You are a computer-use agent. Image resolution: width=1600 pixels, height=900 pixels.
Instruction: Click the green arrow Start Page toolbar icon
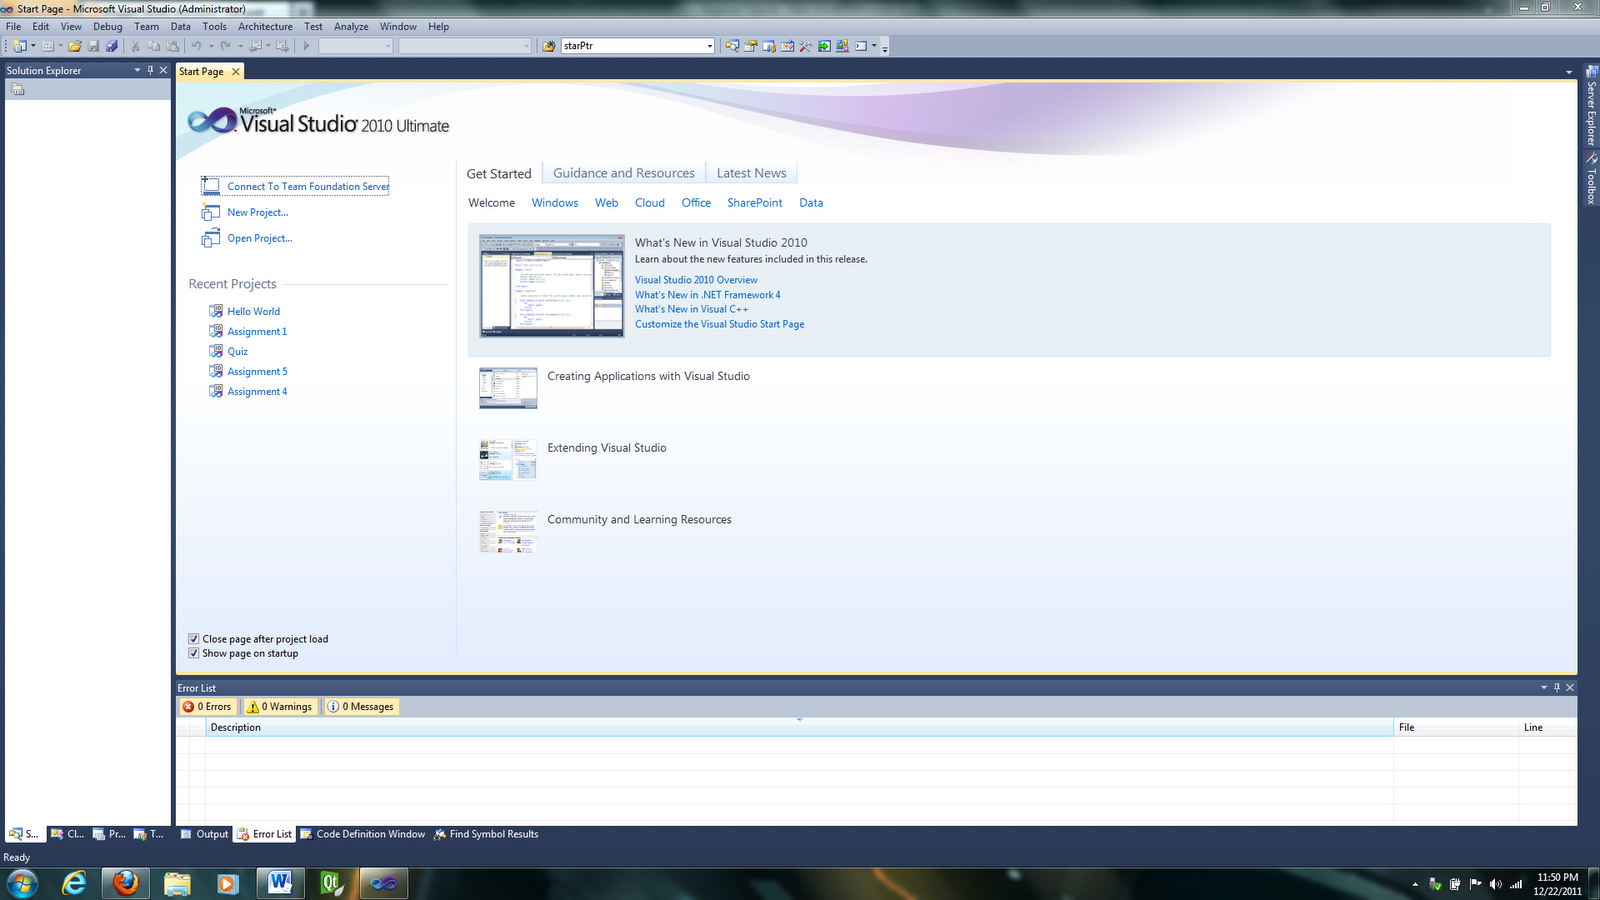(x=824, y=45)
